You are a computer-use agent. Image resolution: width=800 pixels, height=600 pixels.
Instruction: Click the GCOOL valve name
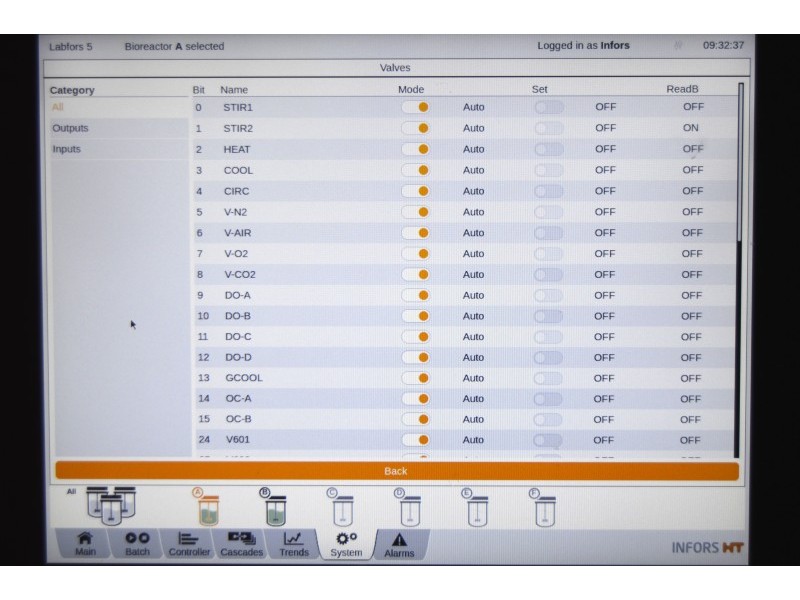(x=244, y=378)
